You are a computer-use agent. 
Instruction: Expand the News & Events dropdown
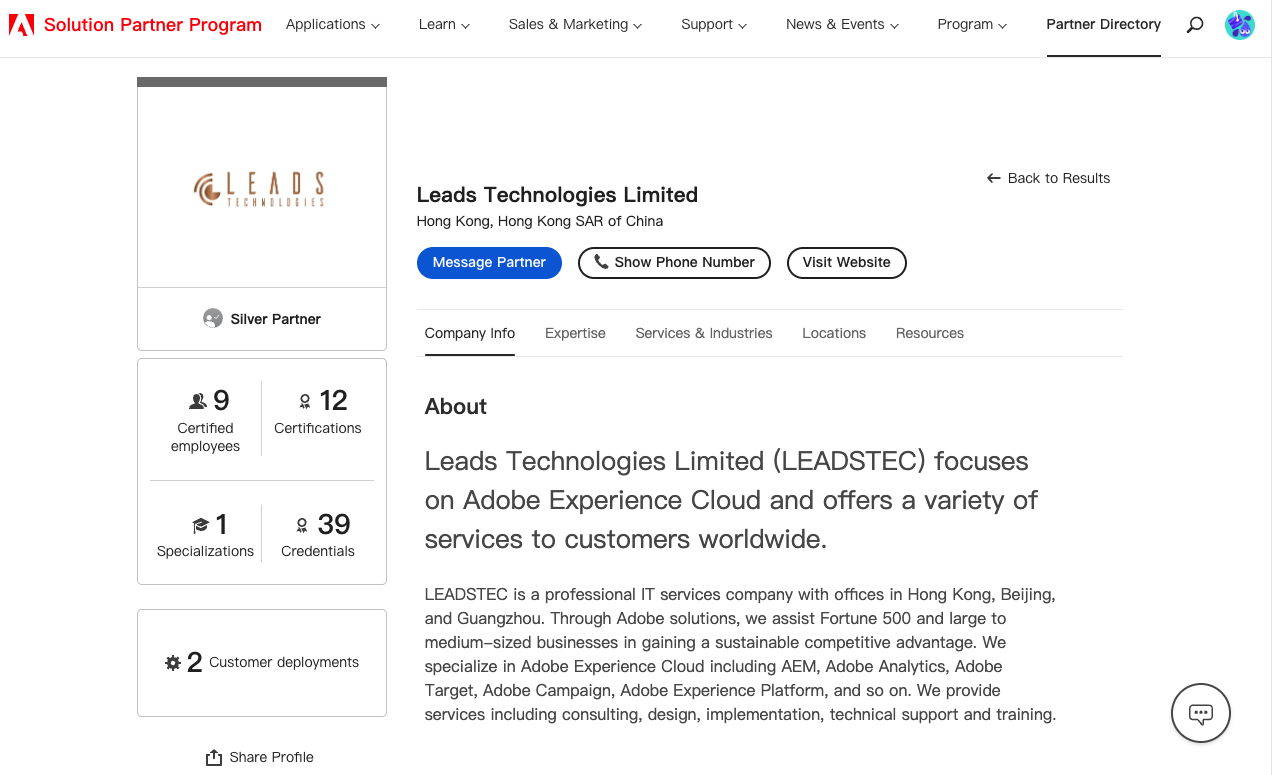pos(842,24)
